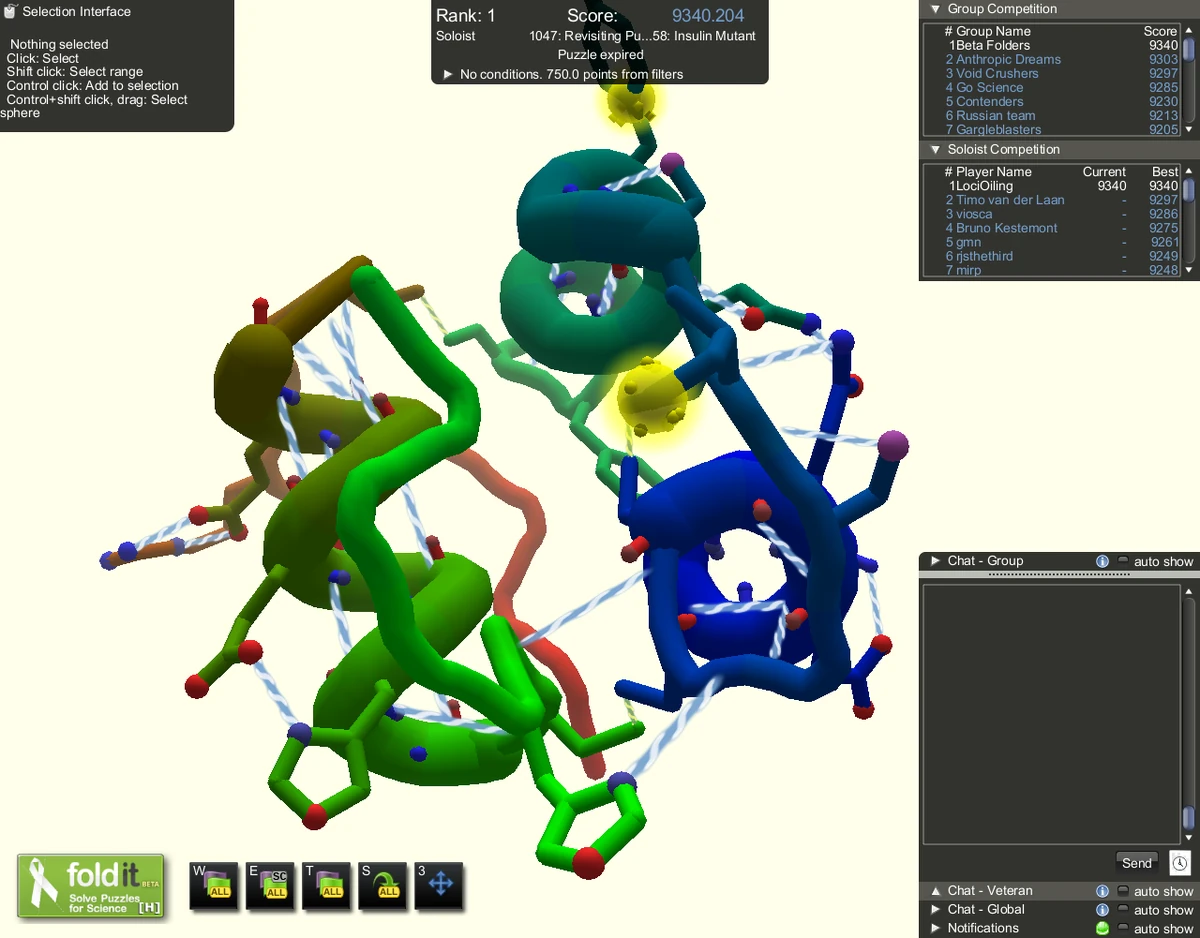
Task: Click the Soloist Competition scrollbar thumb
Action: click(x=1189, y=190)
